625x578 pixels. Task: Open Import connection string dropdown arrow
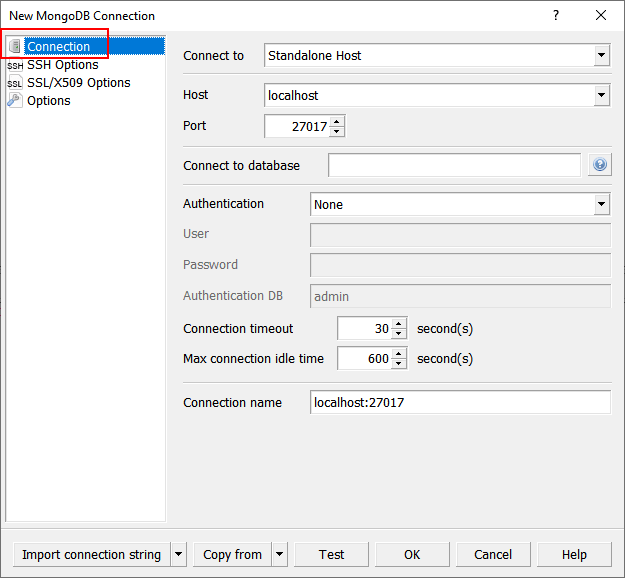178,554
